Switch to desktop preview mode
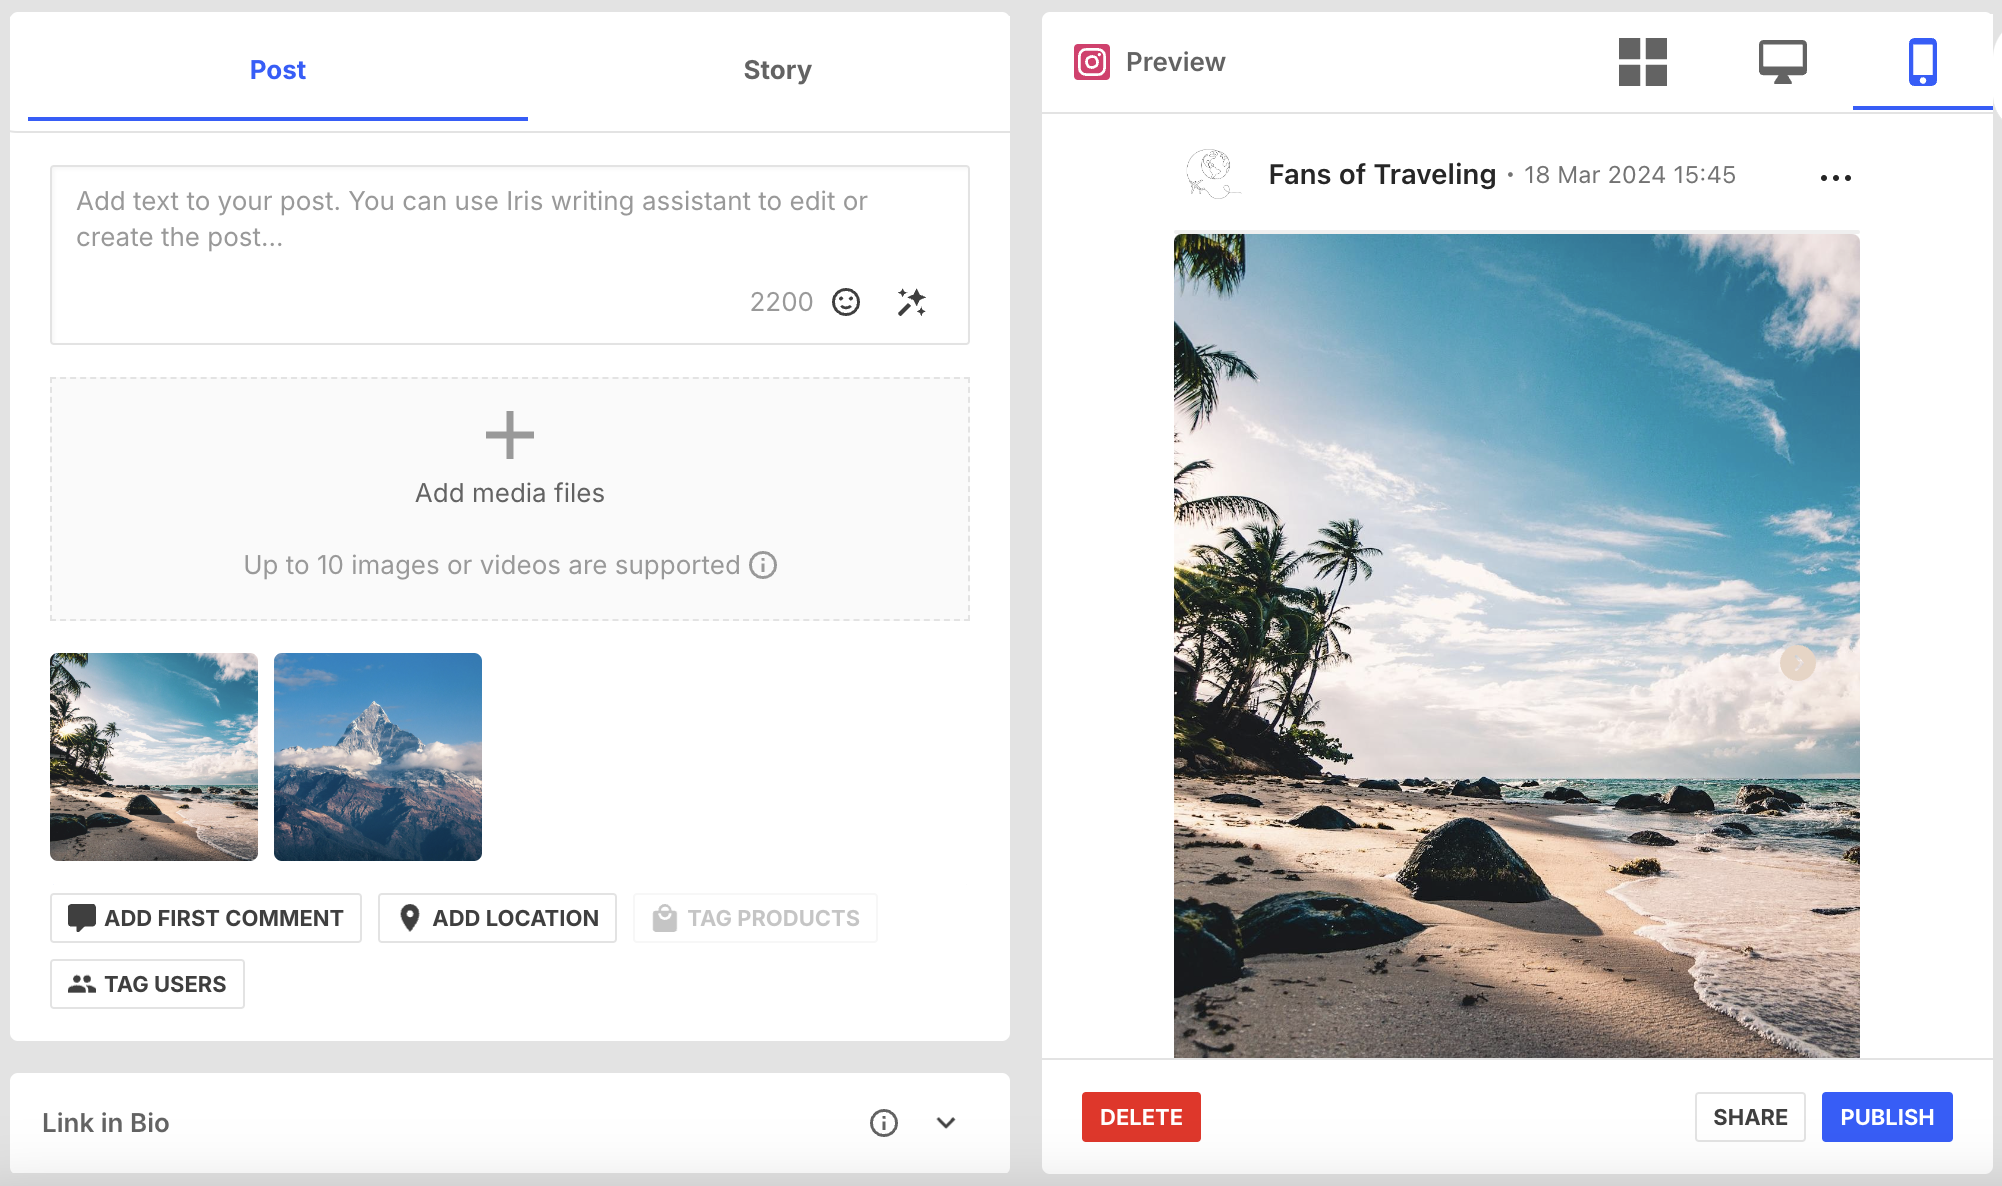The image size is (2002, 1186). (1783, 61)
